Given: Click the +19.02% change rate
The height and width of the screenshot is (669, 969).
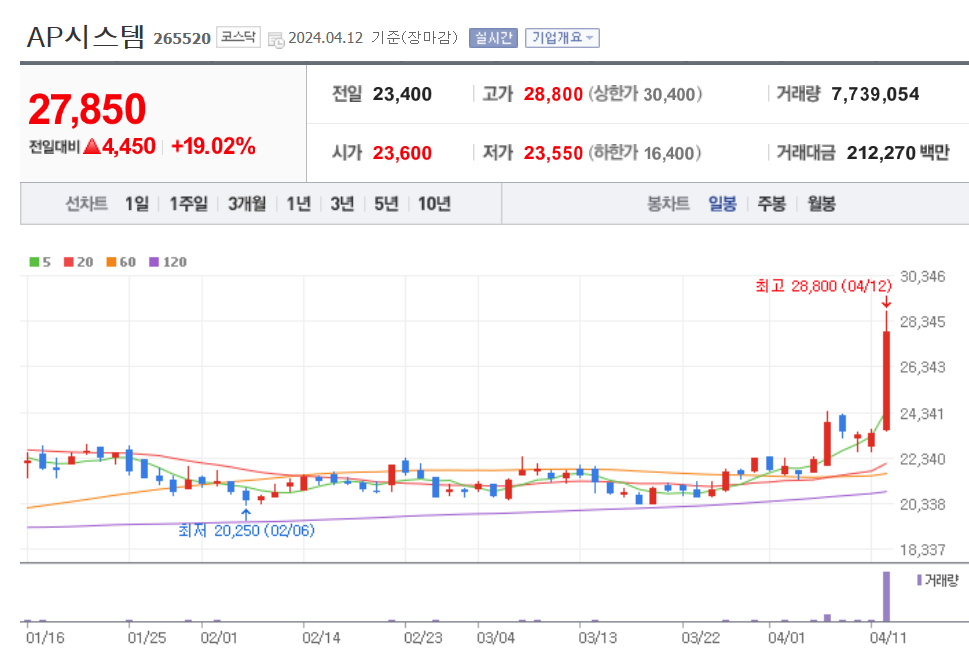Looking at the screenshot, I should coord(213,146).
